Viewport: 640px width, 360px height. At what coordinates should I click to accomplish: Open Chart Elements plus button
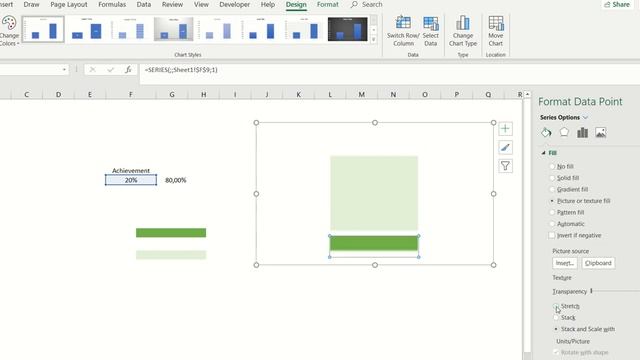pos(505,129)
